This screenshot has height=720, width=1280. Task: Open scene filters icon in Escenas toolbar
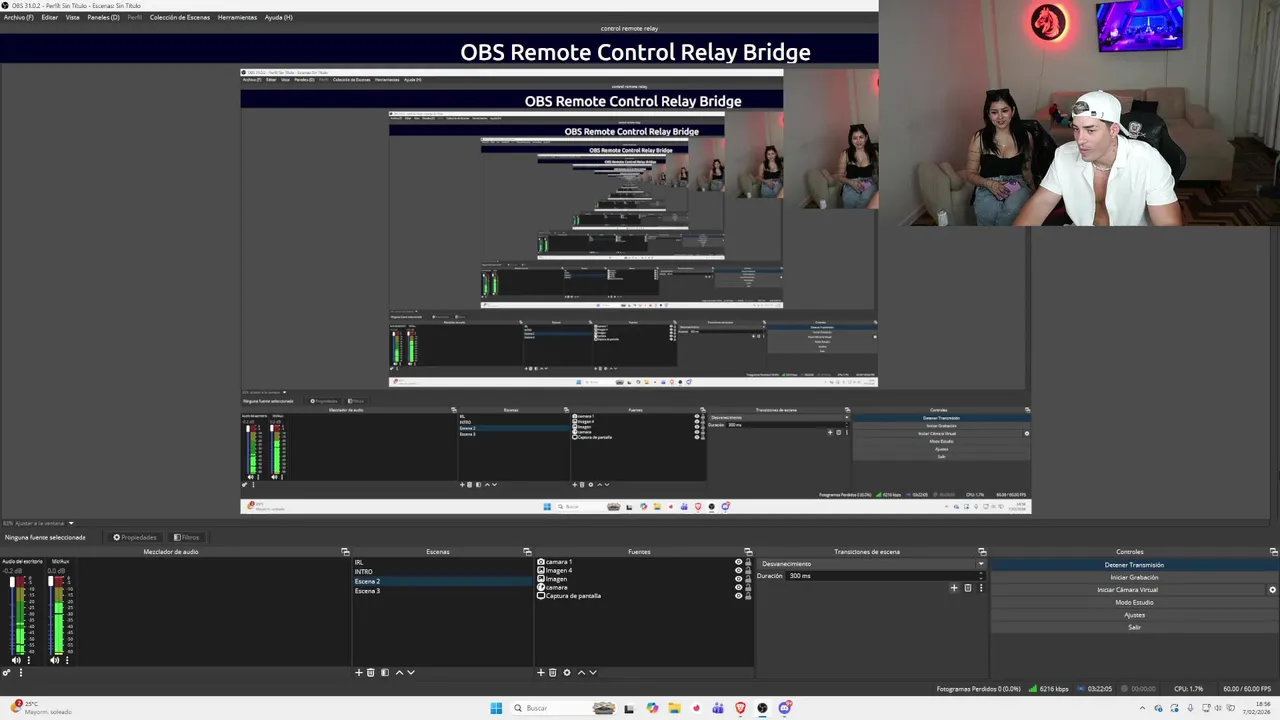pyautogui.click(x=384, y=672)
